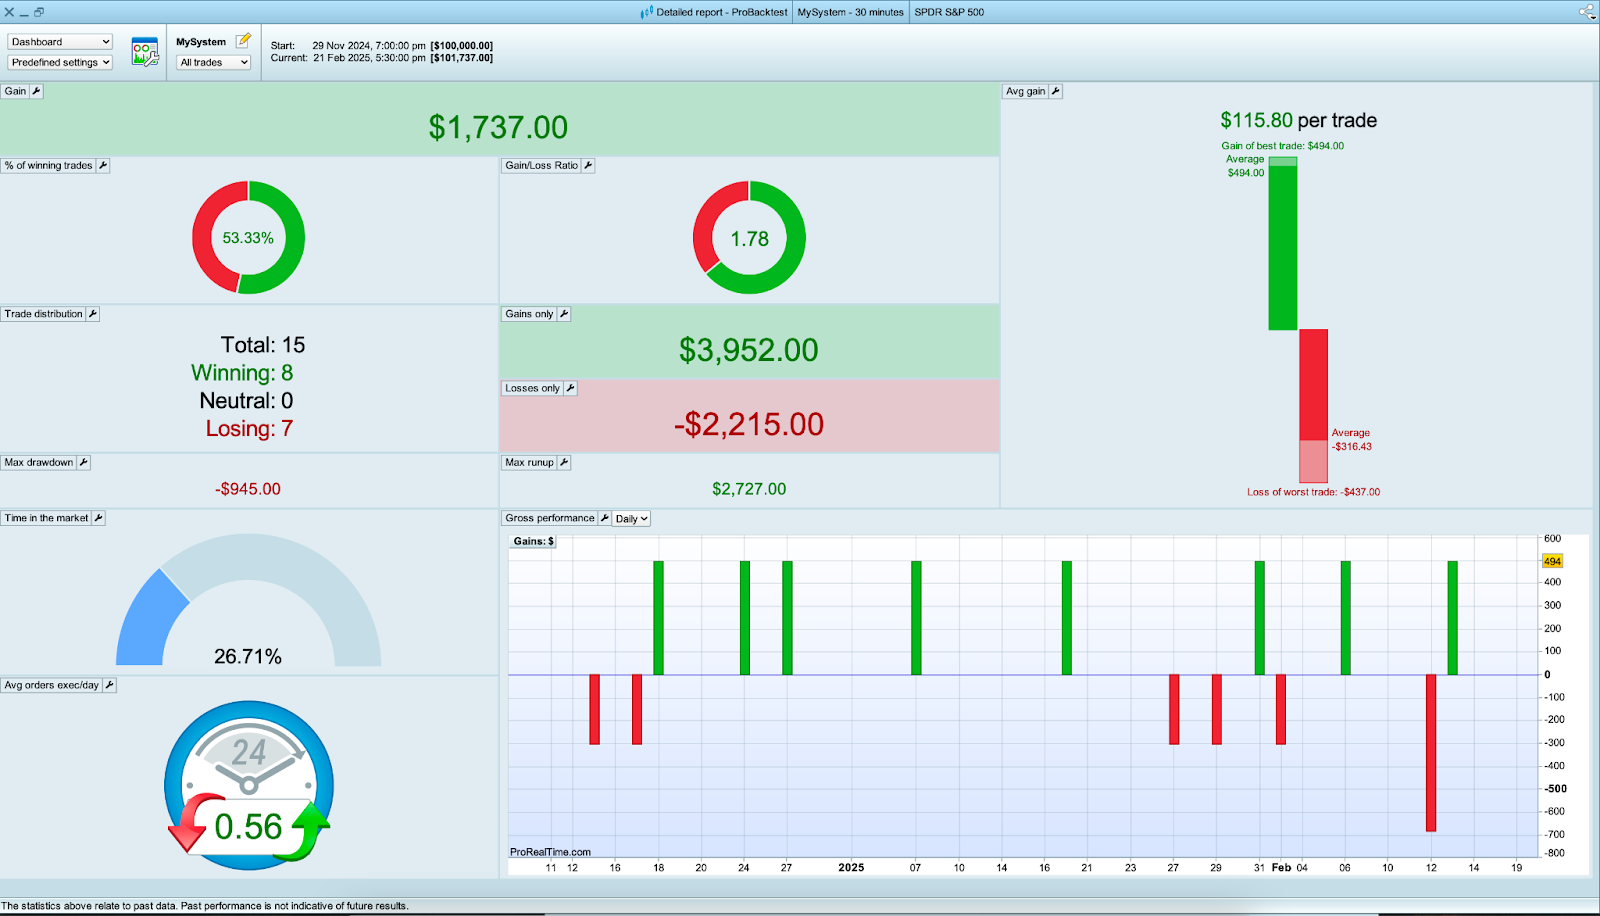Click the -$945.00 max drawdown value

[248, 489]
